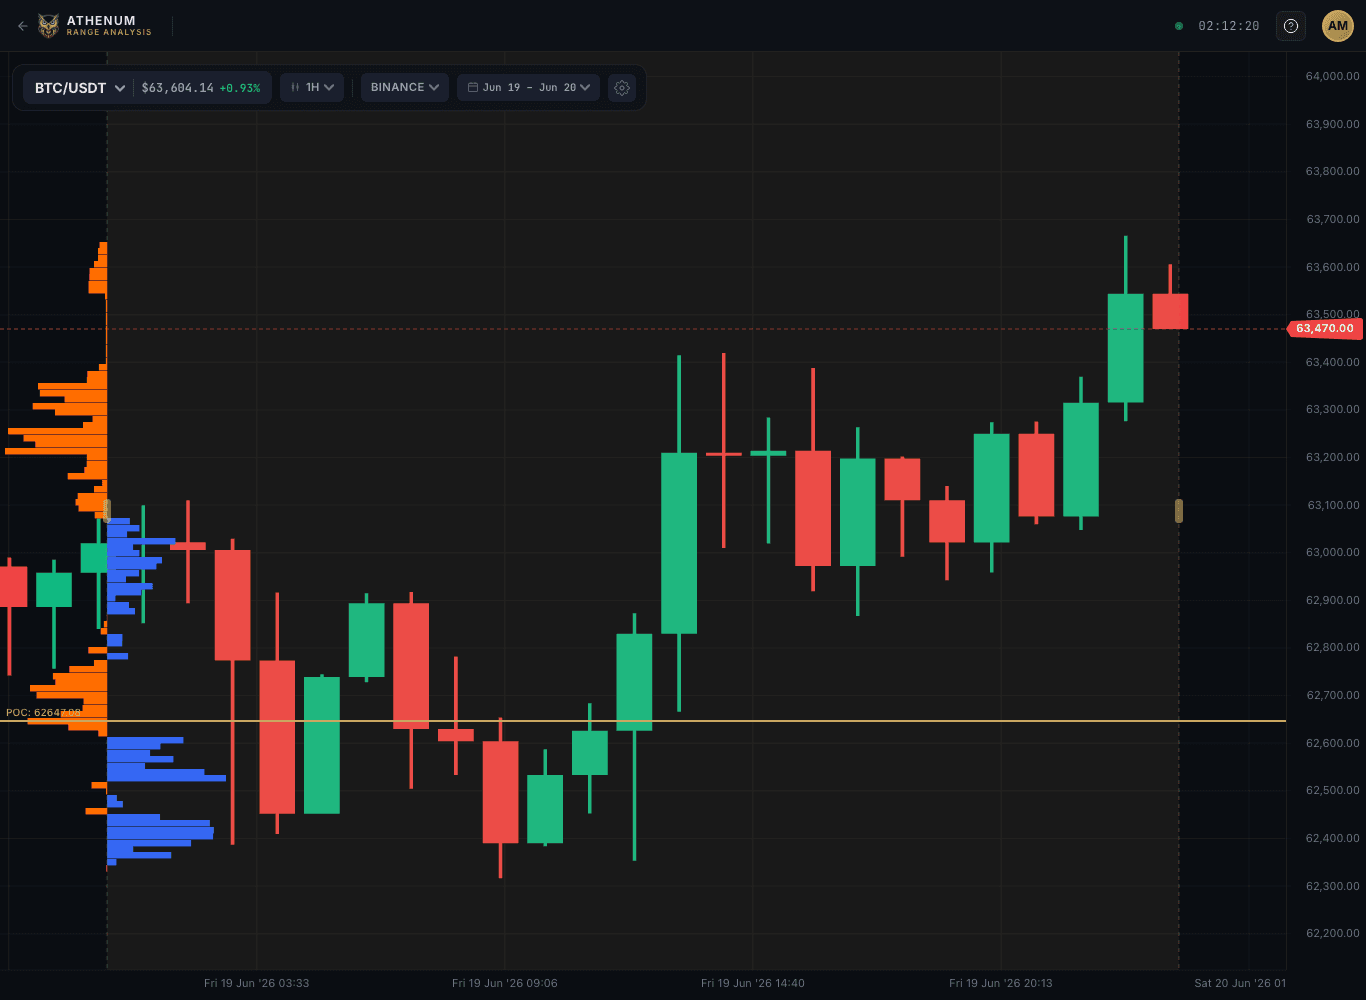Open the Jun 19 – Jun 20 date range picker
This screenshot has height=1000, width=1366.
tap(529, 88)
